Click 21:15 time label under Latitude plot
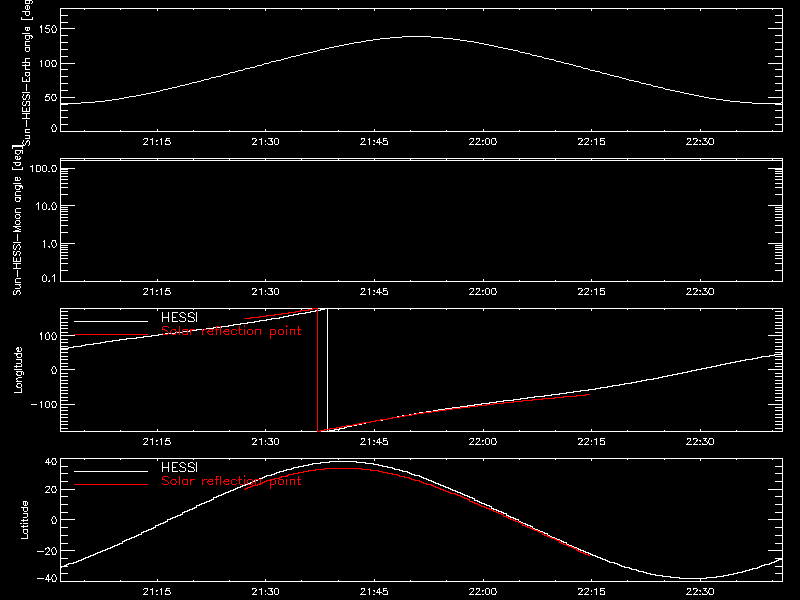Viewport: 800px width, 600px height. (x=157, y=591)
